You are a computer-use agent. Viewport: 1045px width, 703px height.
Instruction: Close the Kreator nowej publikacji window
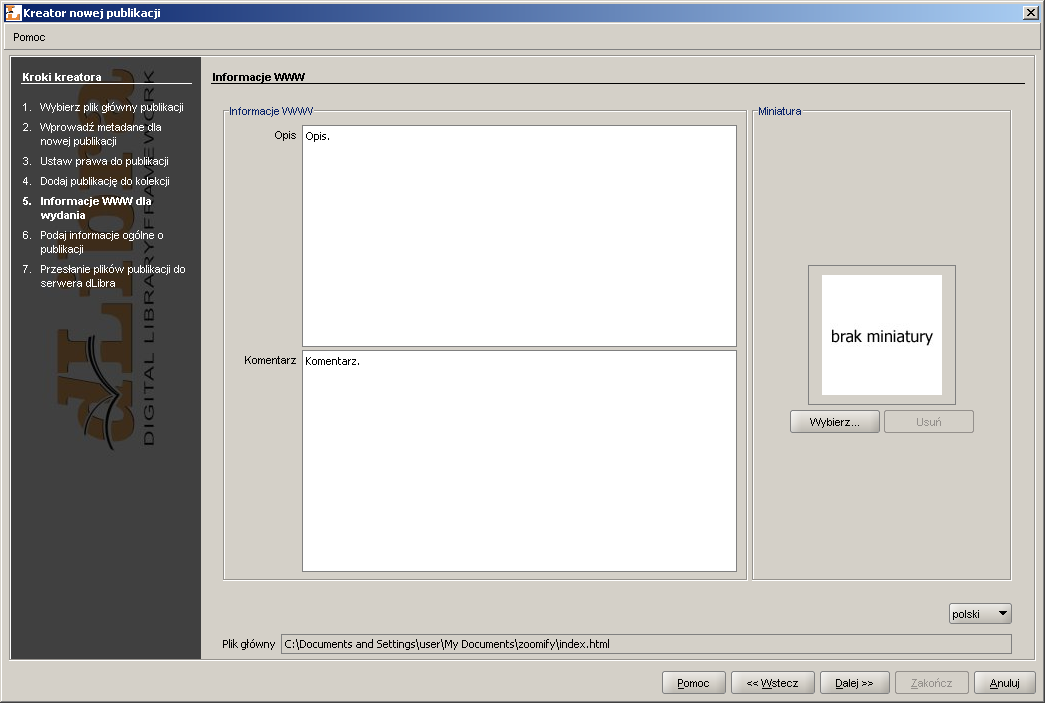(x=1030, y=13)
